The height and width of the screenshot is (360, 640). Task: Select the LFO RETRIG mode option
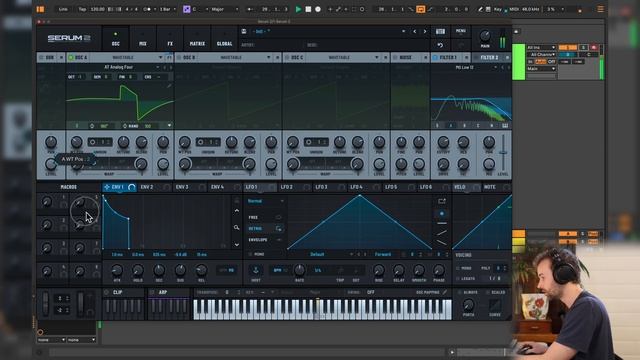265,229
